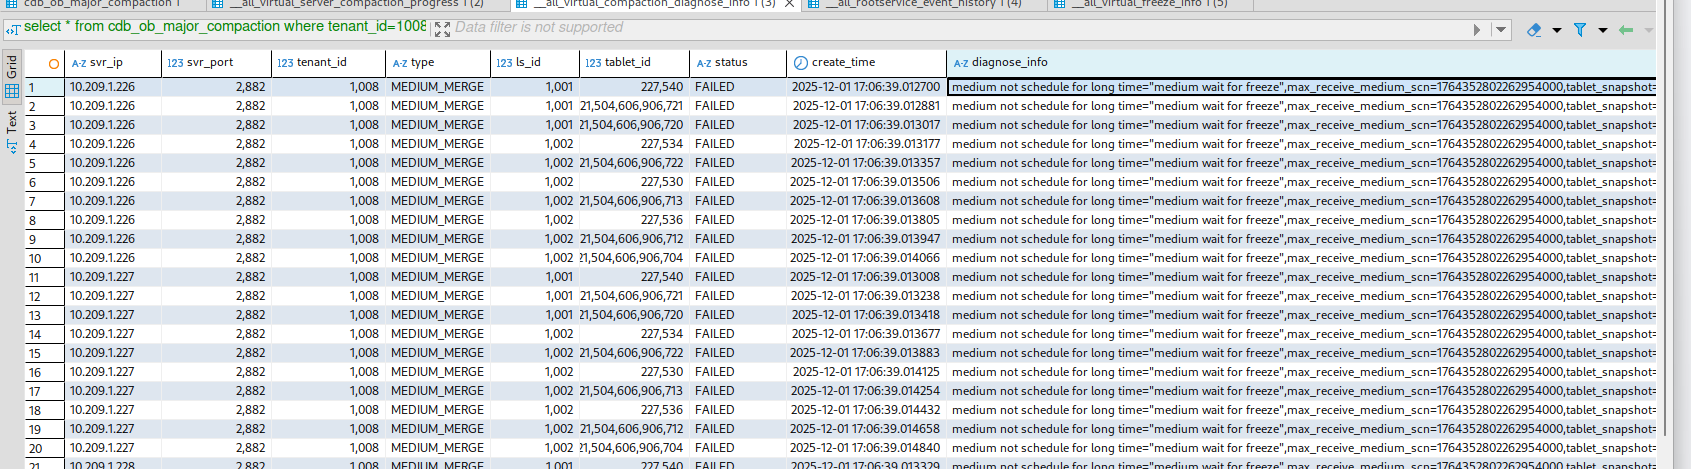
Task: Click the status column header
Action: pos(731,62)
